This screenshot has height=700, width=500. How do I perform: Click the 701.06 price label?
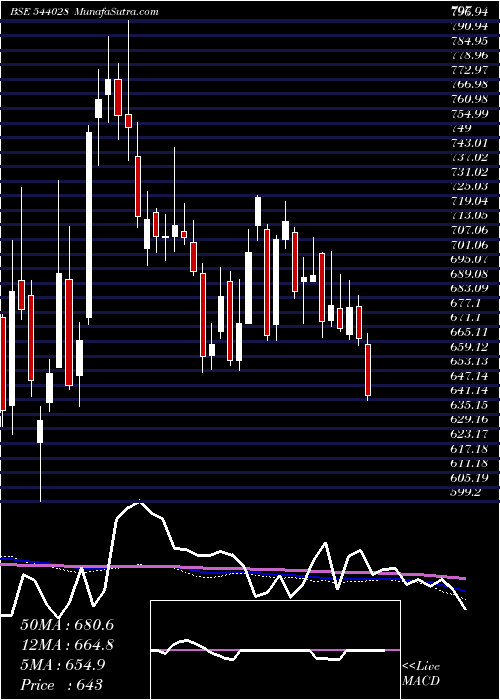pos(472,245)
